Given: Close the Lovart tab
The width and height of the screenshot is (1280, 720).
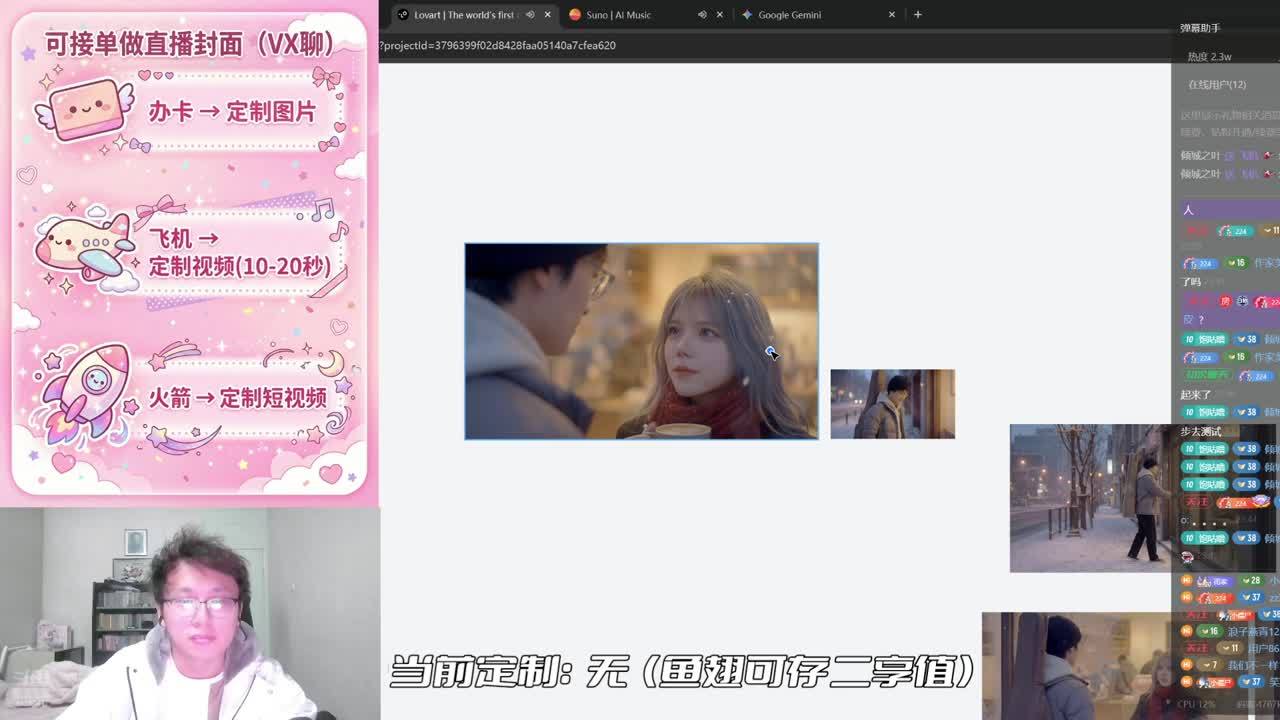Looking at the screenshot, I should 547,15.
